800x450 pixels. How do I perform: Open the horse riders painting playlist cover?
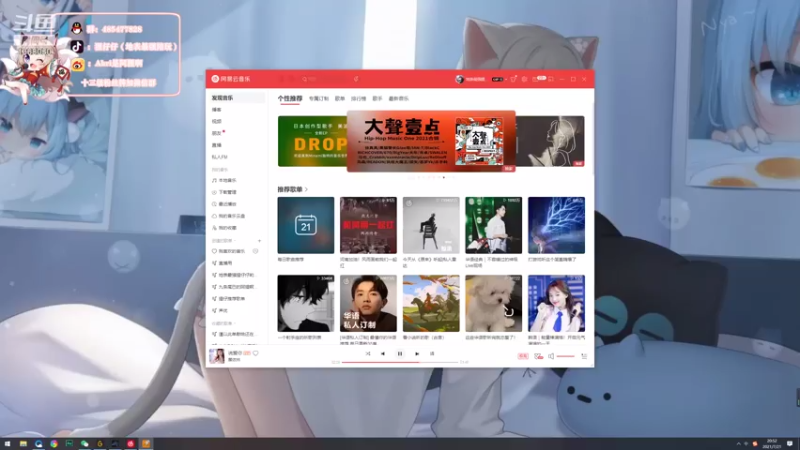tap(431, 303)
